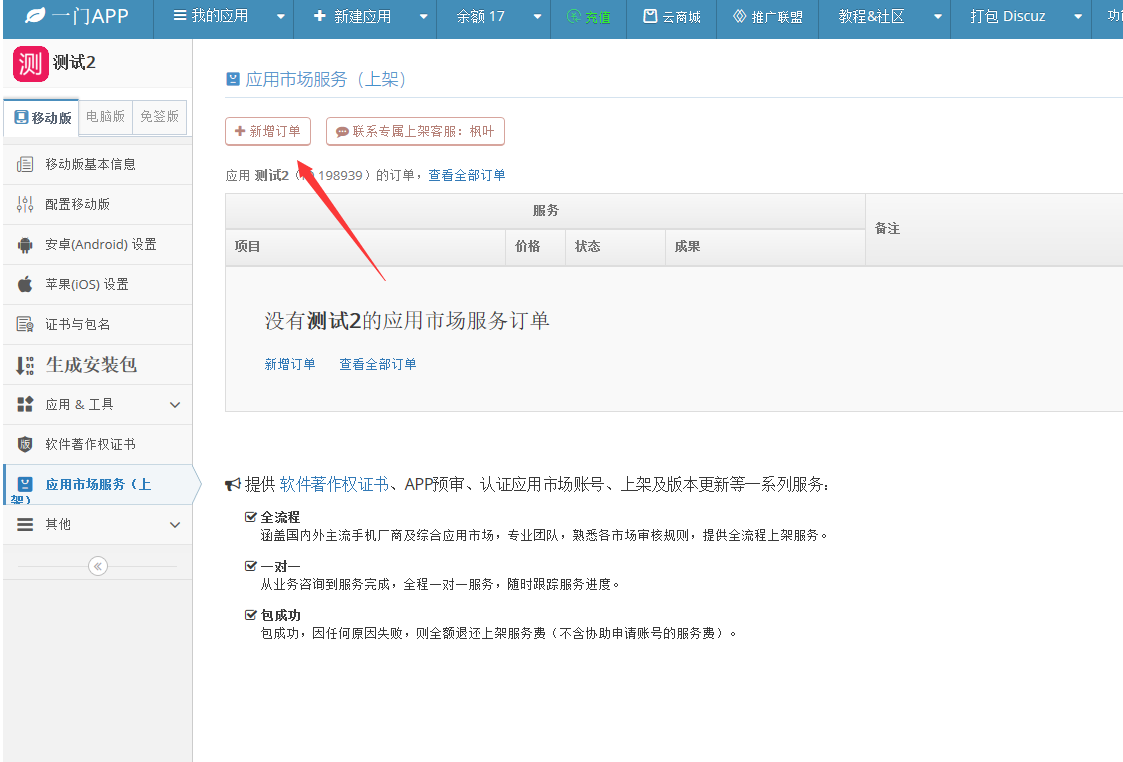This screenshot has height=762, width=1123.
Task: Click the 移动版 tab device icon
Action: [21, 117]
